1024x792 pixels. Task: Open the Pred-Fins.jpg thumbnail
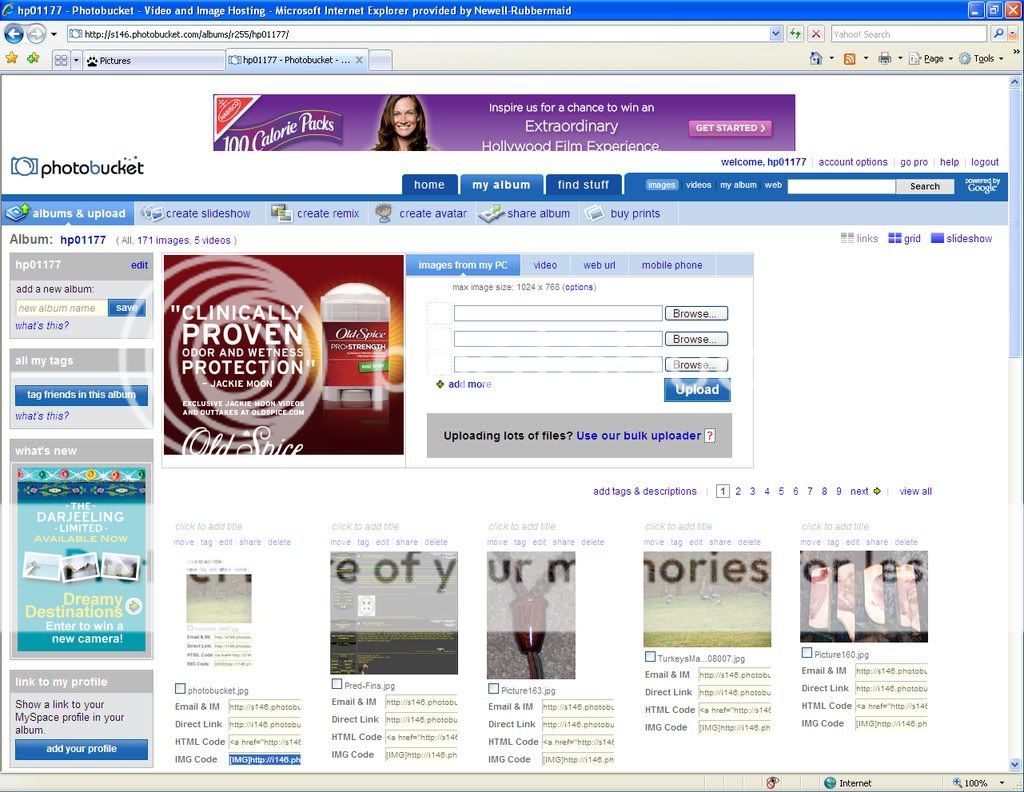tap(394, 612)
